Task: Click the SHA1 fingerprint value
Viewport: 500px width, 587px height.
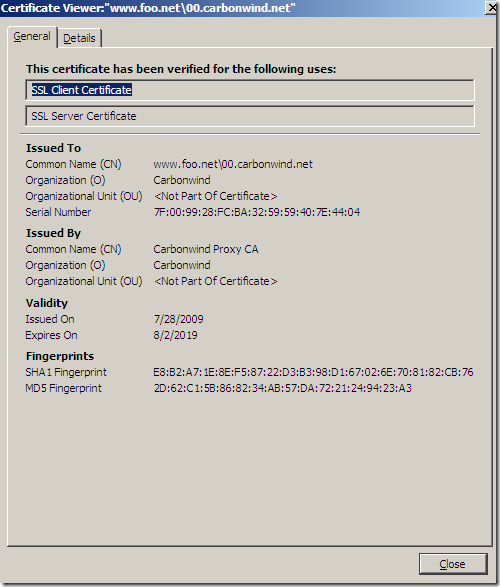Action: point(313,372)
